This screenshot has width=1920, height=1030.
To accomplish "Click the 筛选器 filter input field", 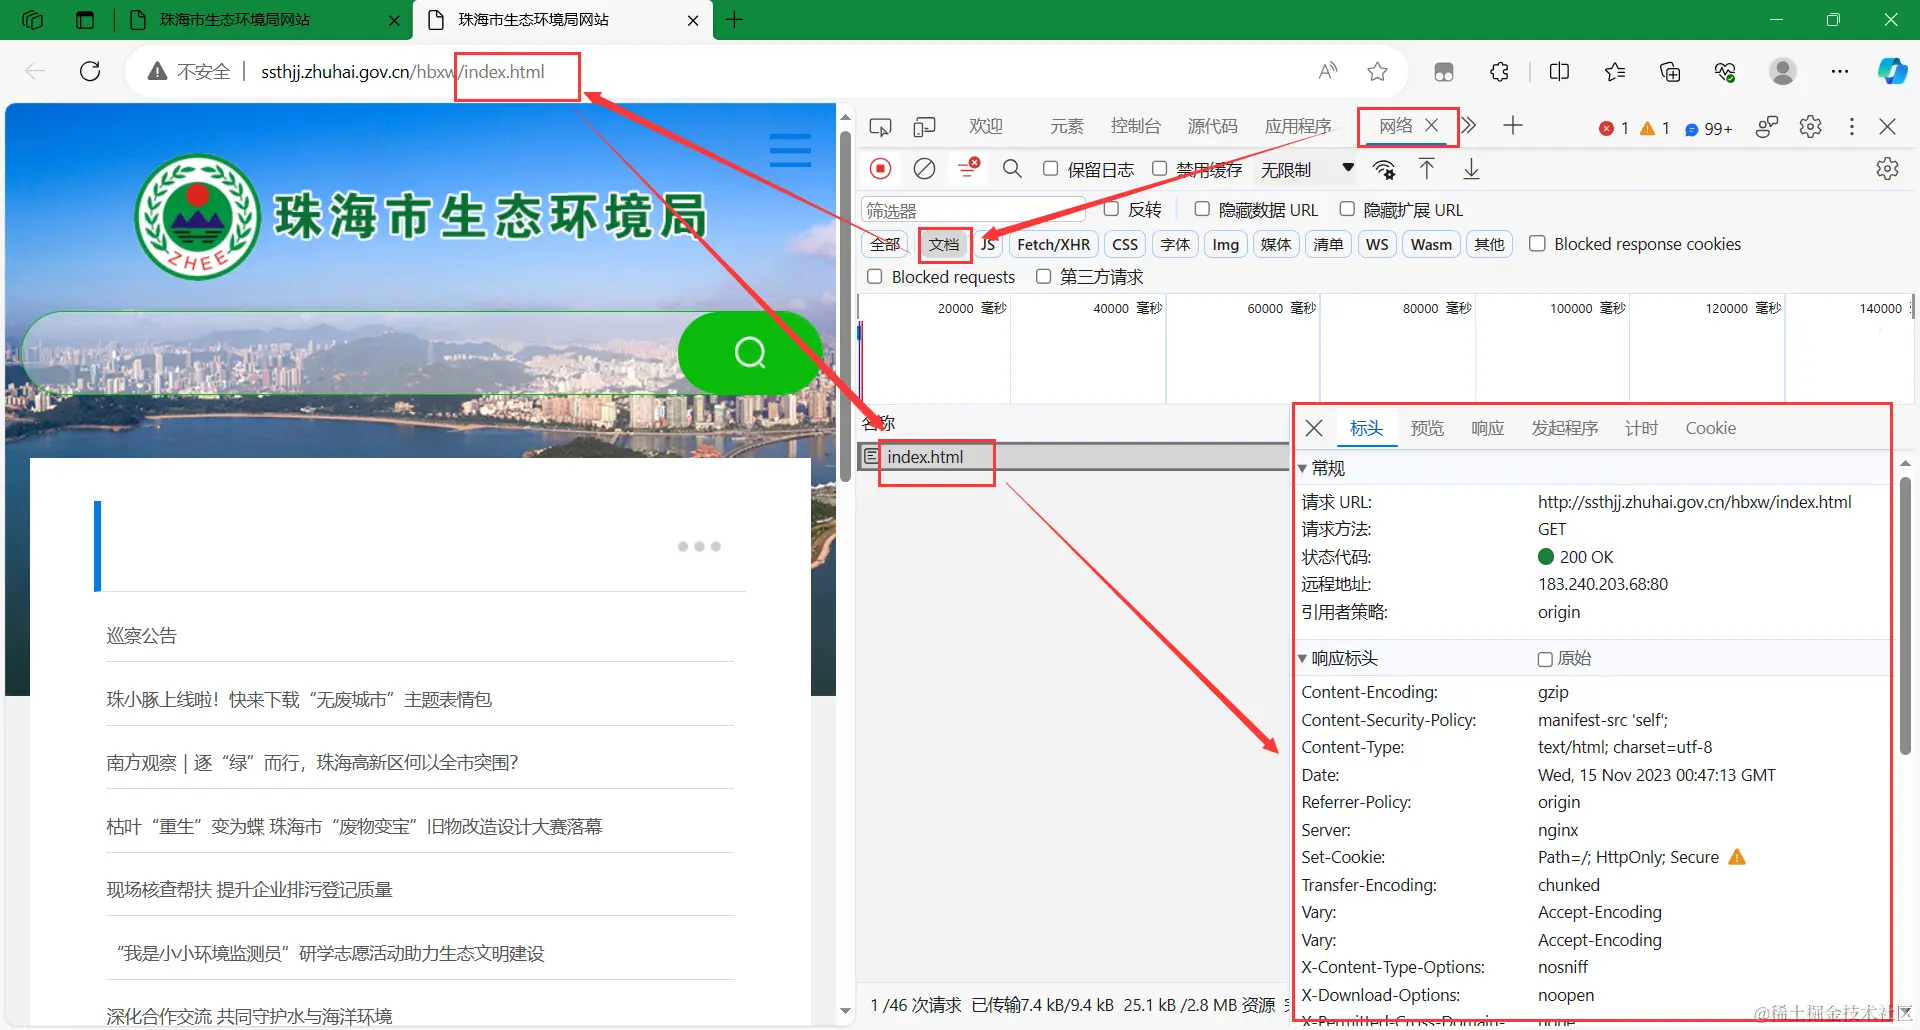I will [x=973, y=210].
